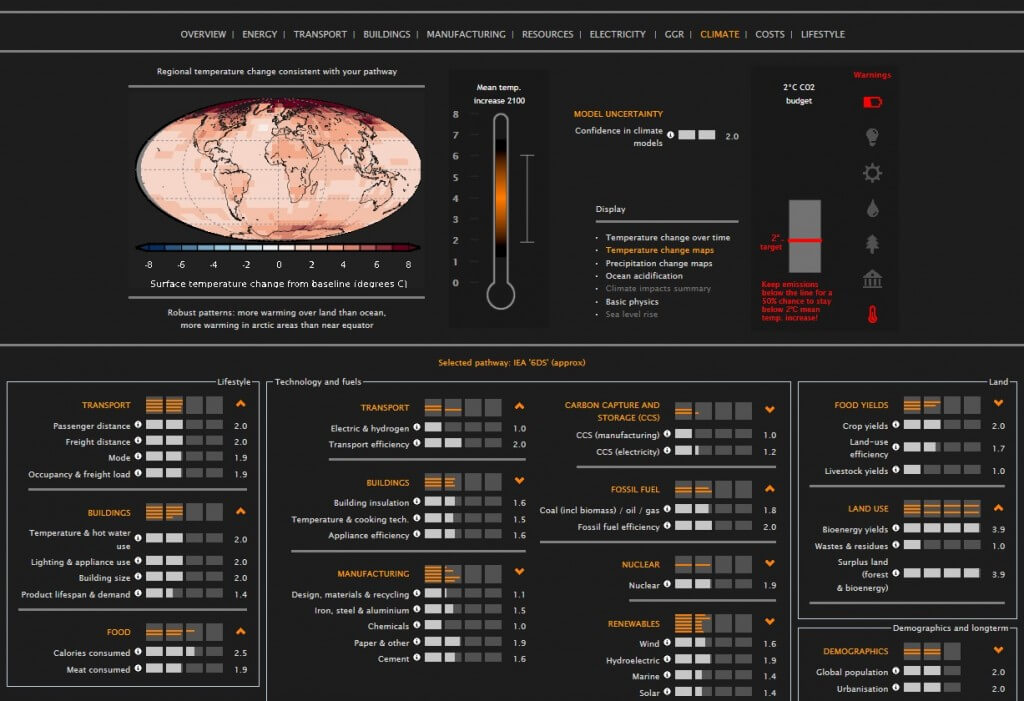Open the Costs tab
Viewport: 1024px width, 701px height.
pos(770,34)
